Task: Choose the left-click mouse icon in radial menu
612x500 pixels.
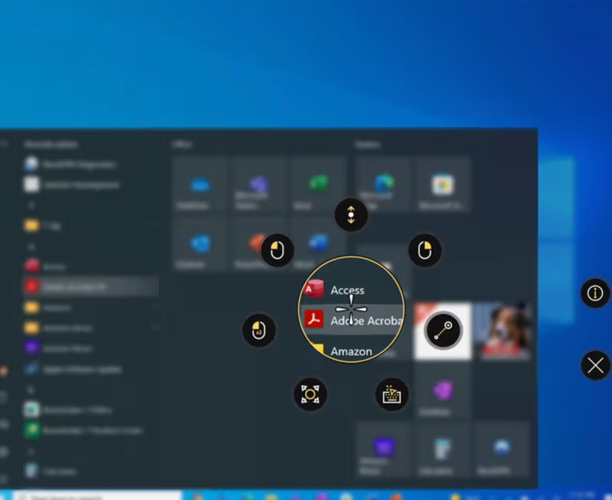Action: (277, 250)
